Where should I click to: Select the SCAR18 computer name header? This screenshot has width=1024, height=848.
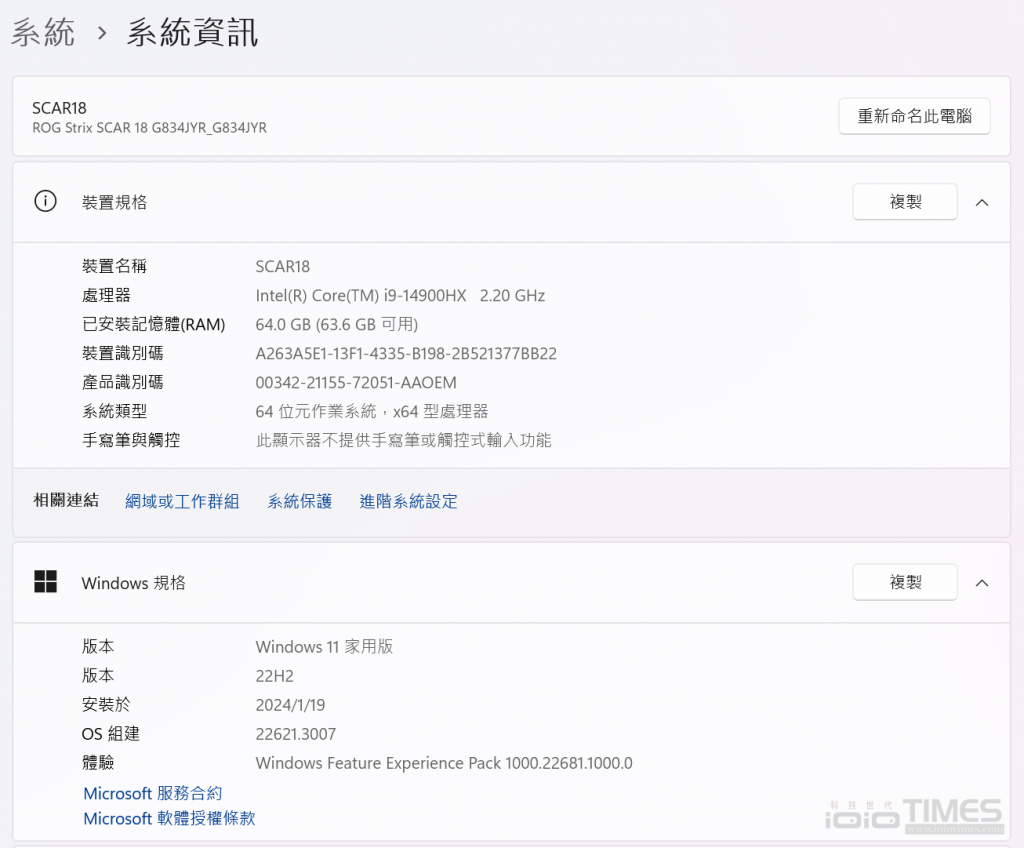coord(59,108)
